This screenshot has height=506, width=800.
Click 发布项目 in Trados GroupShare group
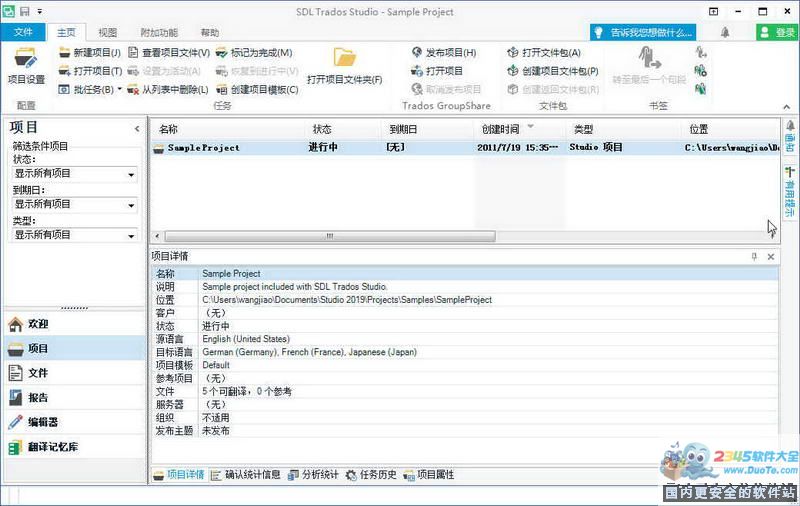[443, 52]
